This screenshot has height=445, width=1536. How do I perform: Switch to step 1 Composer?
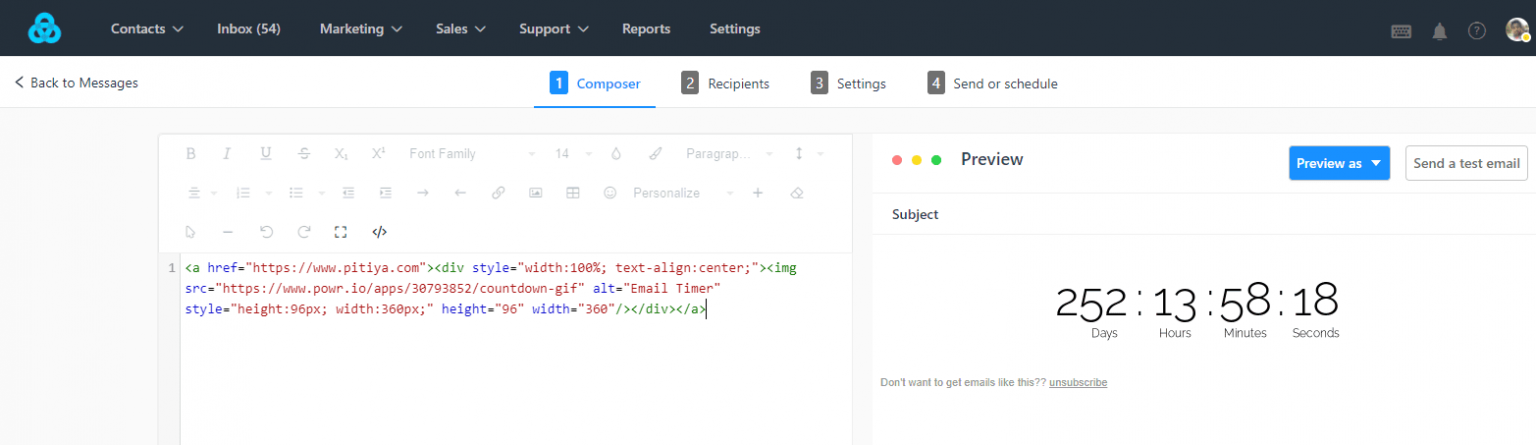coord(595,83)
